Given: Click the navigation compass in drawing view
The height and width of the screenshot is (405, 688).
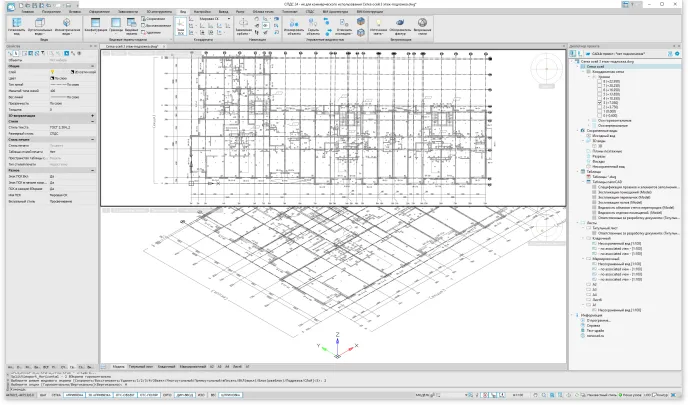Looking at the screenshot, I should point(543,68).
